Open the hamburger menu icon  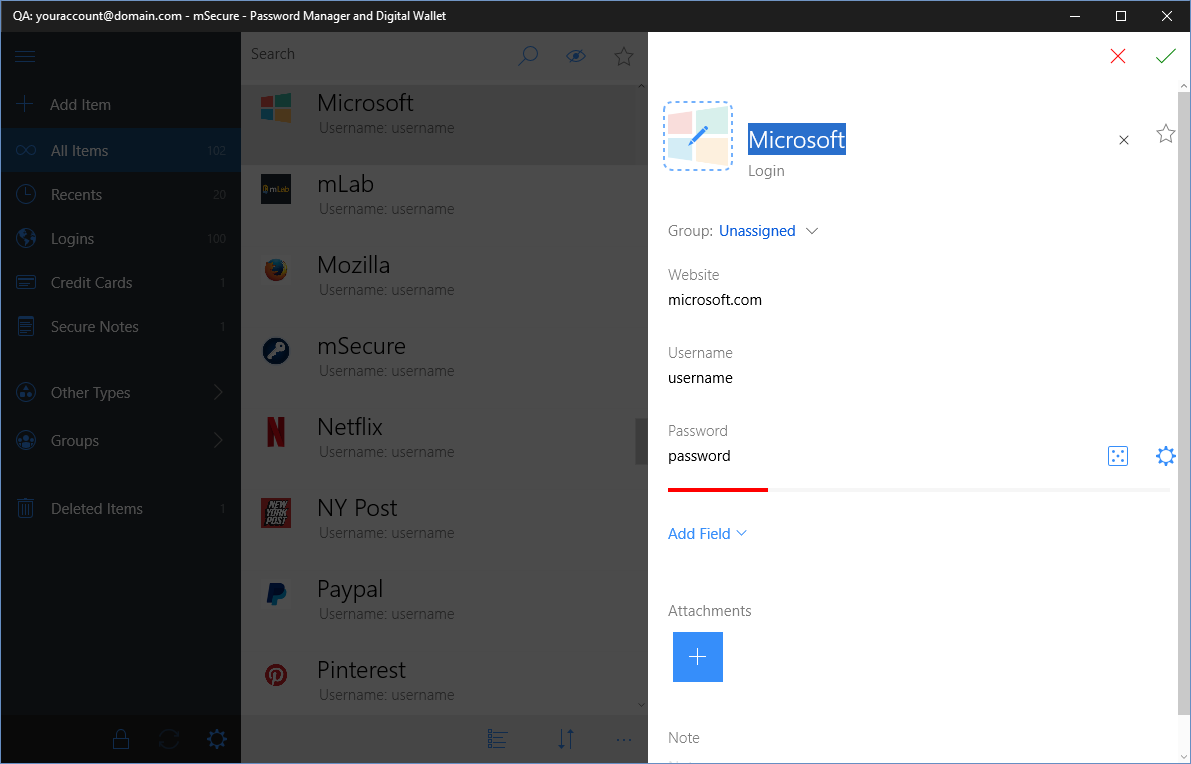click(x=25, y=57)
